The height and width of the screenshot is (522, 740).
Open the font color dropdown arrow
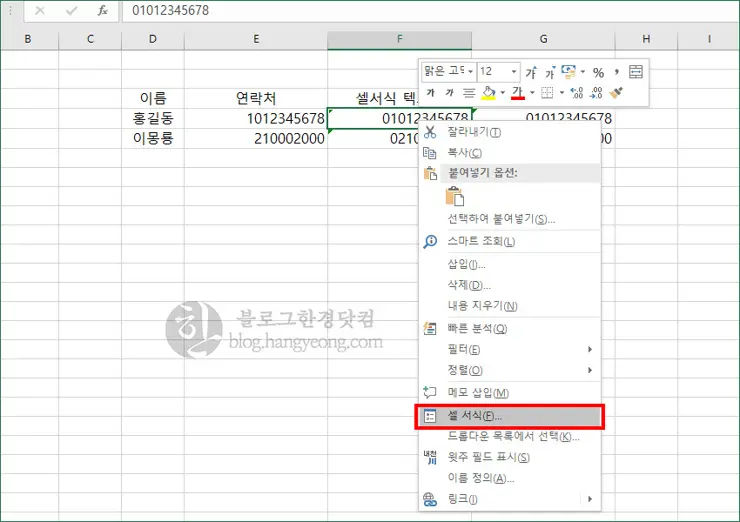point(532,93)
